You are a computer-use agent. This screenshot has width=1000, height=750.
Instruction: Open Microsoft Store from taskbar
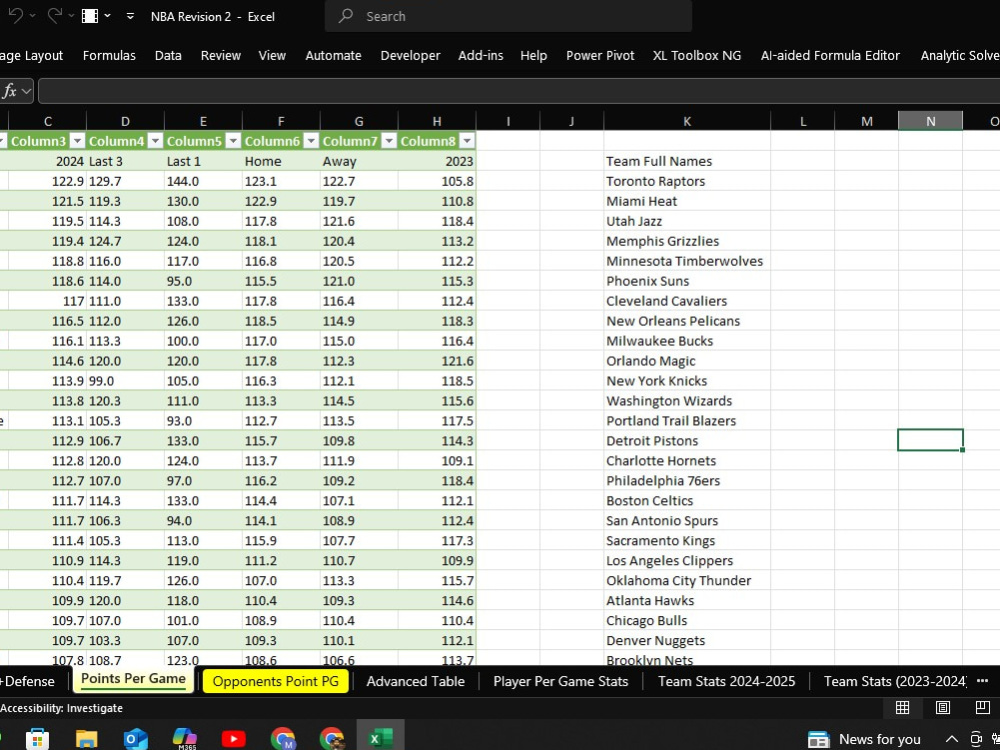(37, 739)
